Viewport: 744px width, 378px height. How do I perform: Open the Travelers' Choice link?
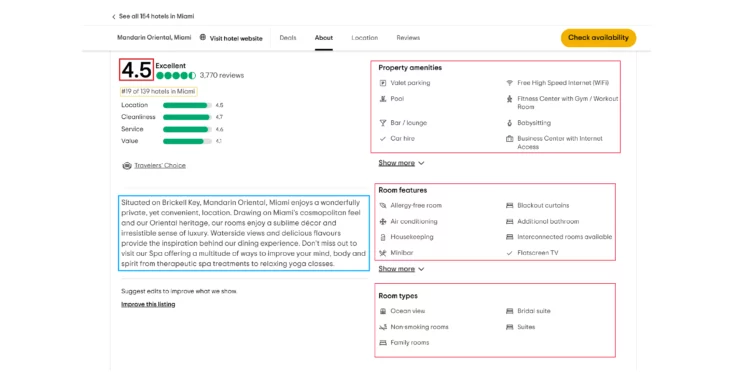(x=160, y=166)
